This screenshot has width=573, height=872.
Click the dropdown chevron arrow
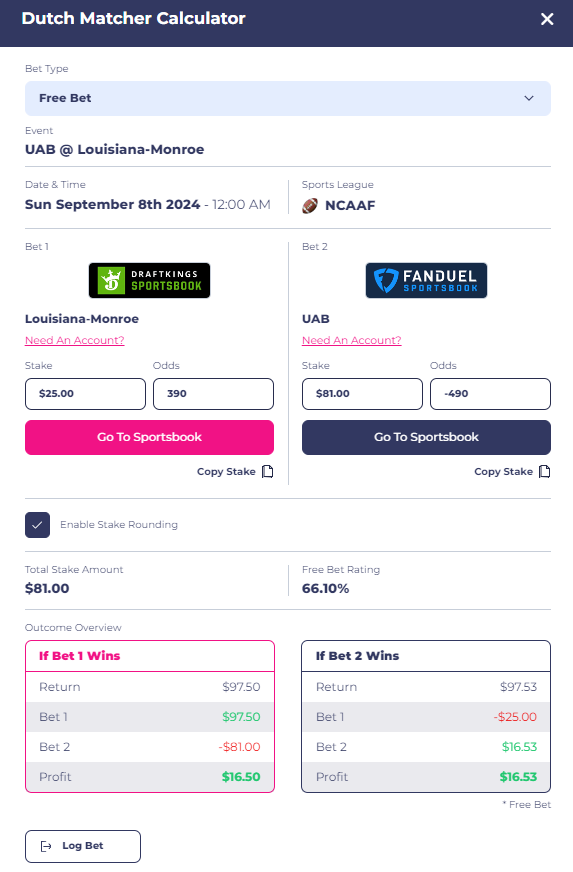tap(528, 98)
